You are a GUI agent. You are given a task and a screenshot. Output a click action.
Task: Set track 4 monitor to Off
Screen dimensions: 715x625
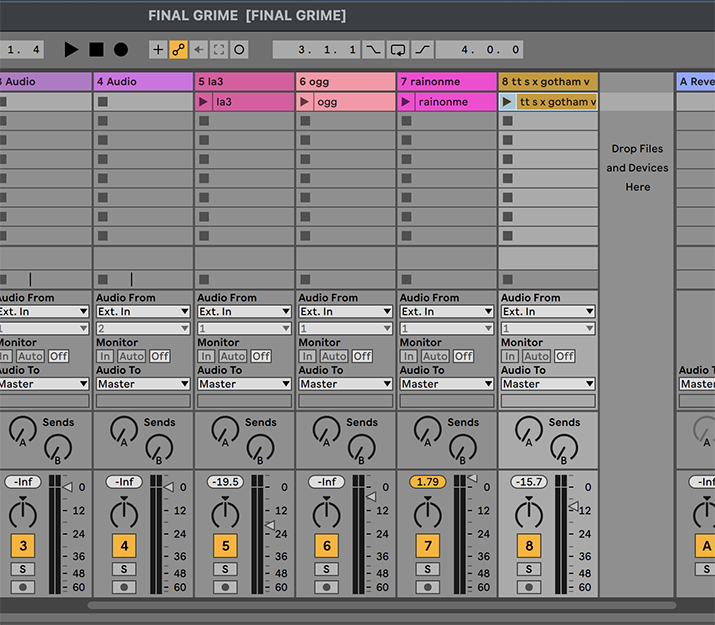tap(160, 356)
